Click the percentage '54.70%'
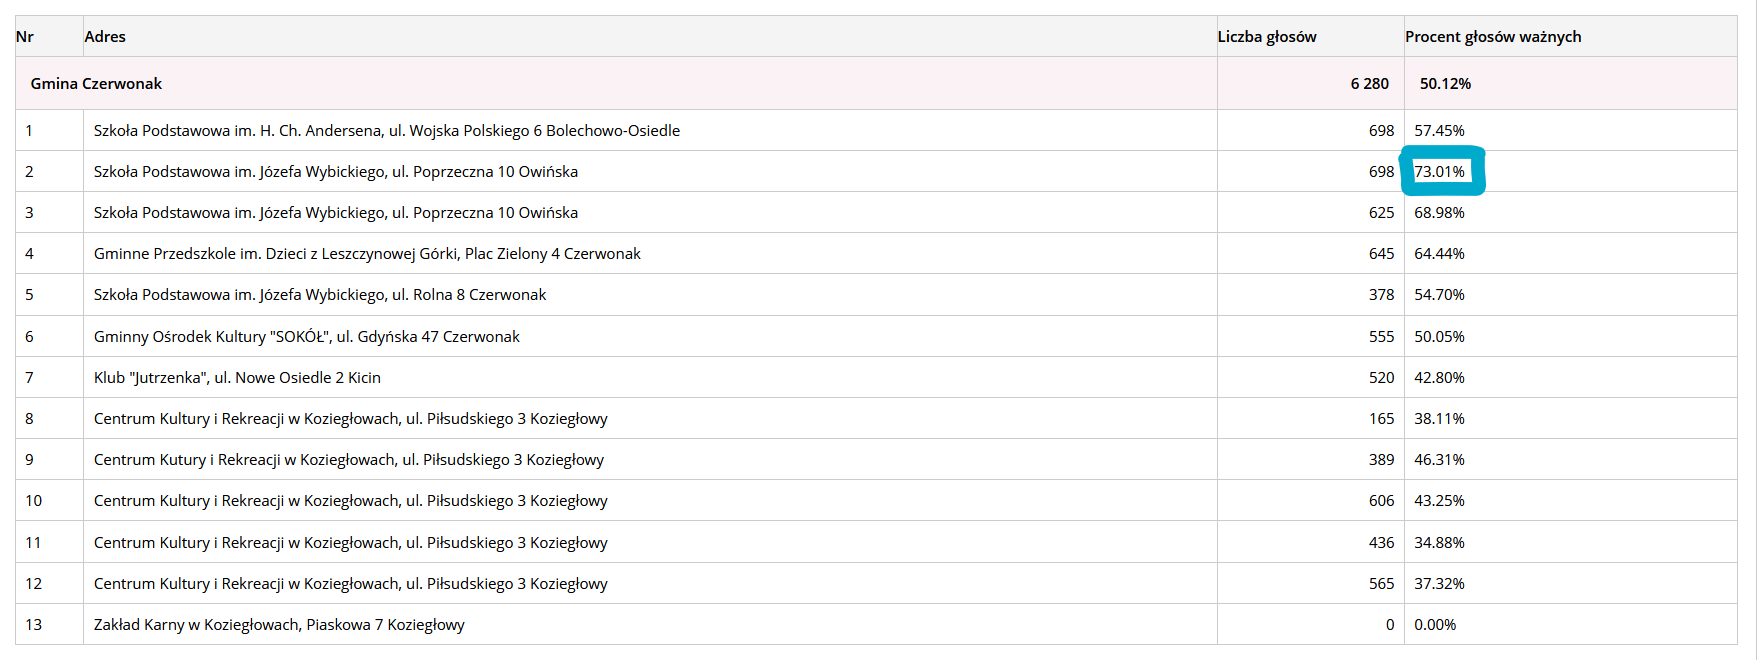Viewport: 1757px width, 660px height. coord(1439,295)
